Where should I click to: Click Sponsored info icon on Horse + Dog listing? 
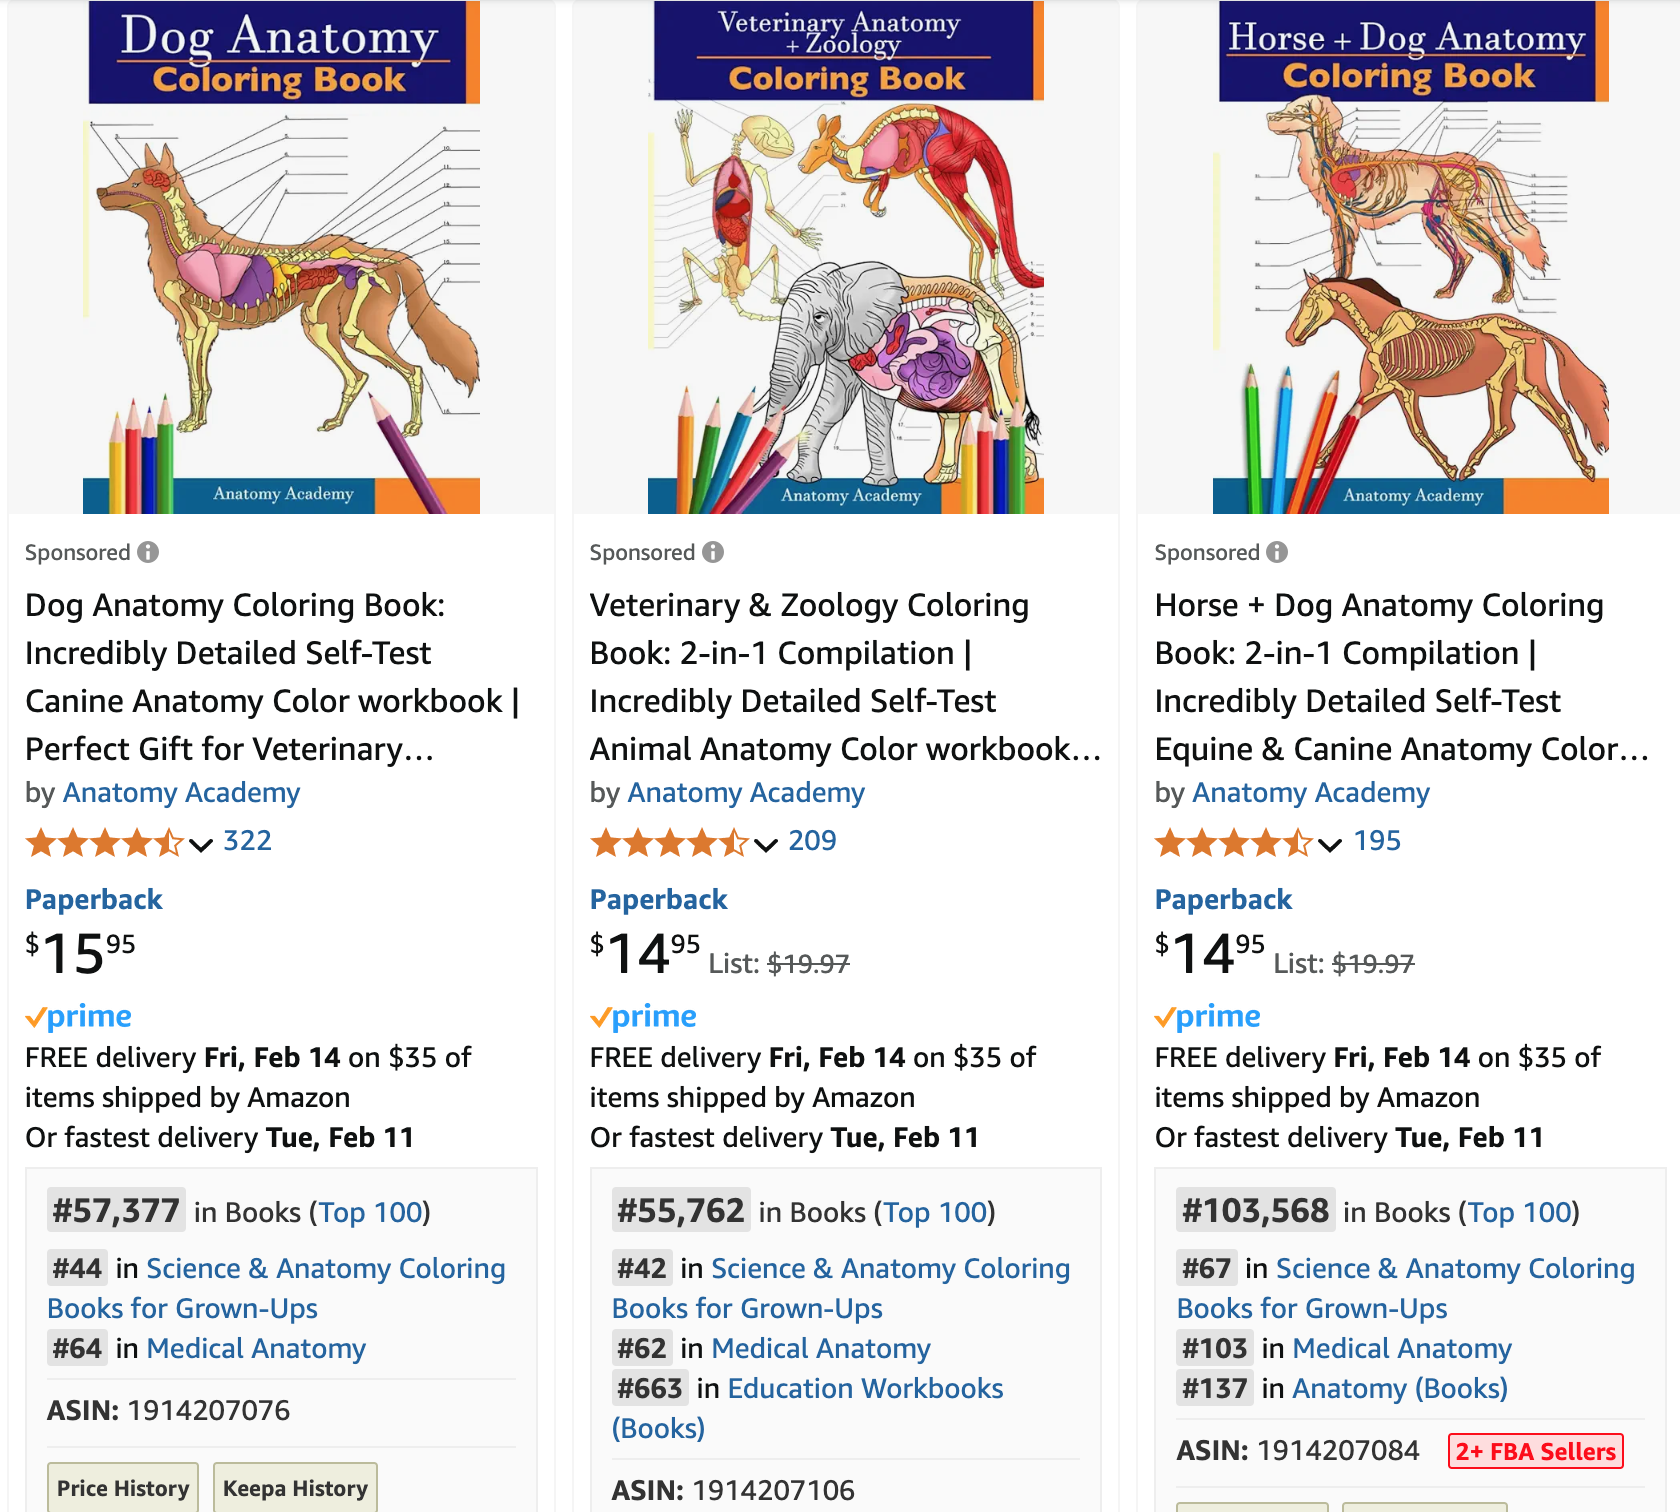point(1277,552)
